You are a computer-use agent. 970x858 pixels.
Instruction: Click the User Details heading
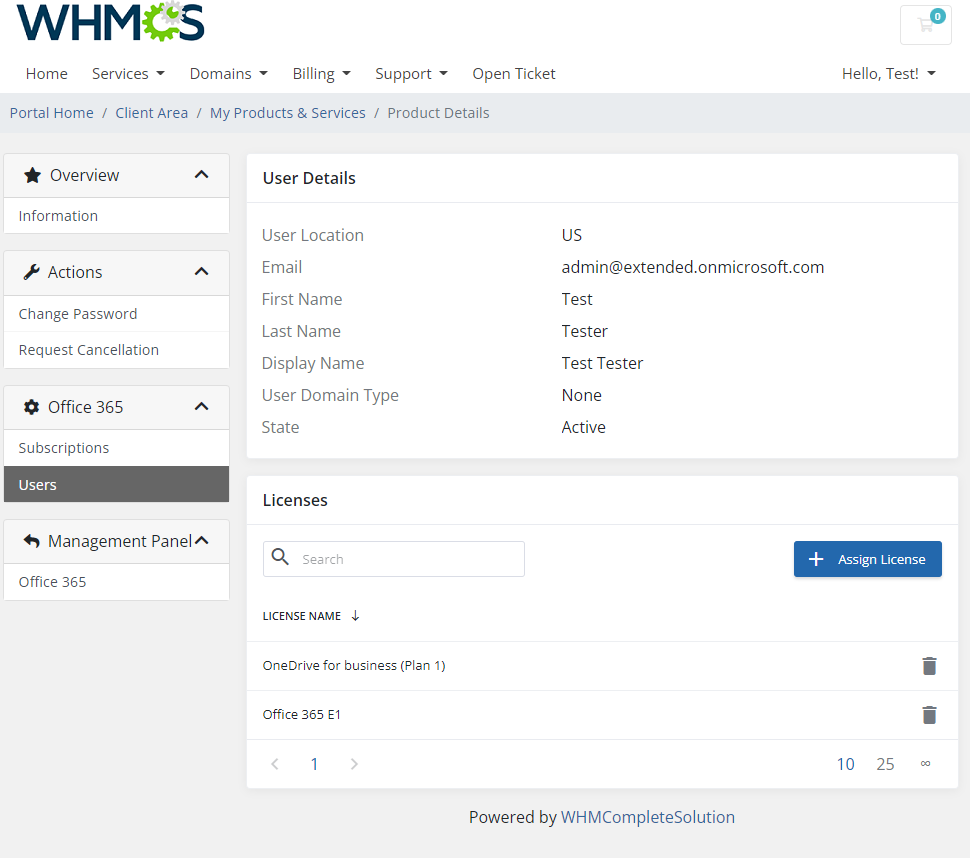(x=309, y=178)
